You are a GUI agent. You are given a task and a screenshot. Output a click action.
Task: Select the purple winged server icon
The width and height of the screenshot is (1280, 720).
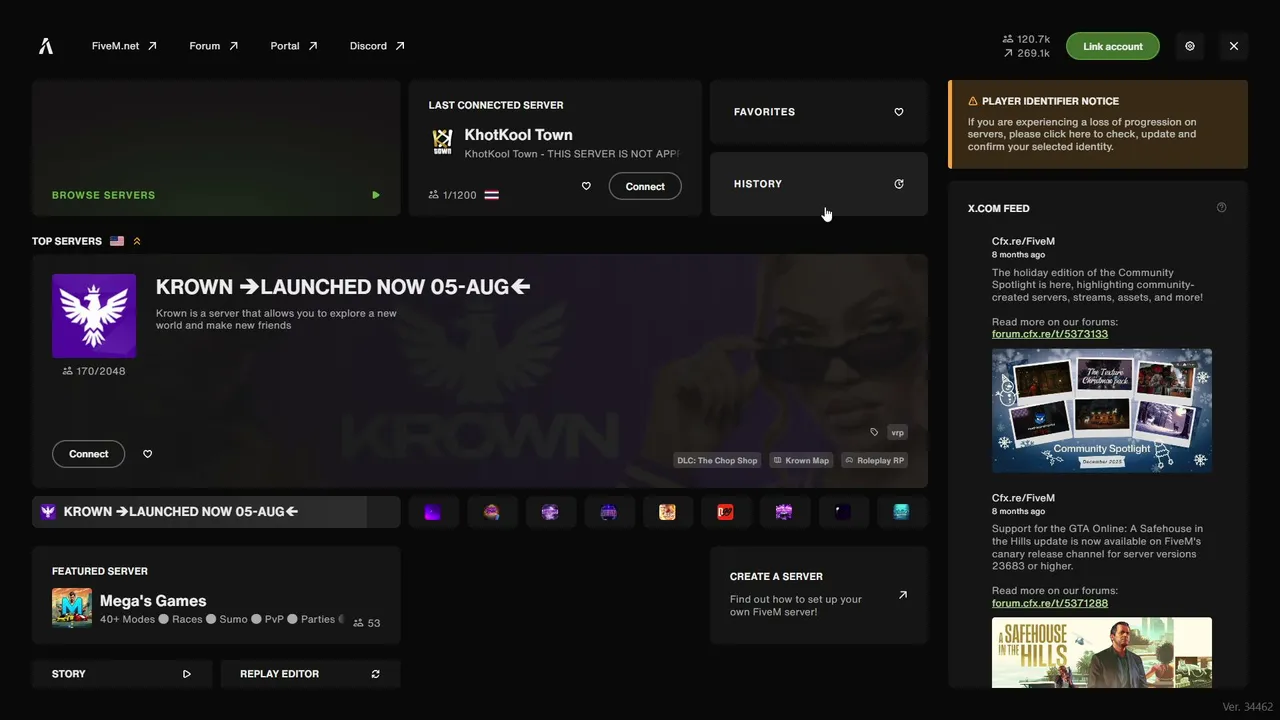point(784,512)
